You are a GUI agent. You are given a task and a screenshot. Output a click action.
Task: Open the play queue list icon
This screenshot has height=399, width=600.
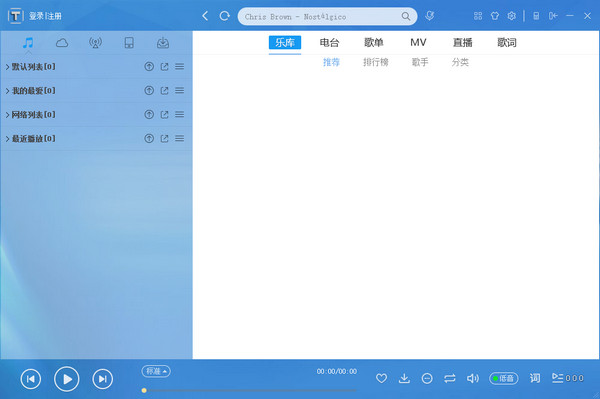point(558,378)
